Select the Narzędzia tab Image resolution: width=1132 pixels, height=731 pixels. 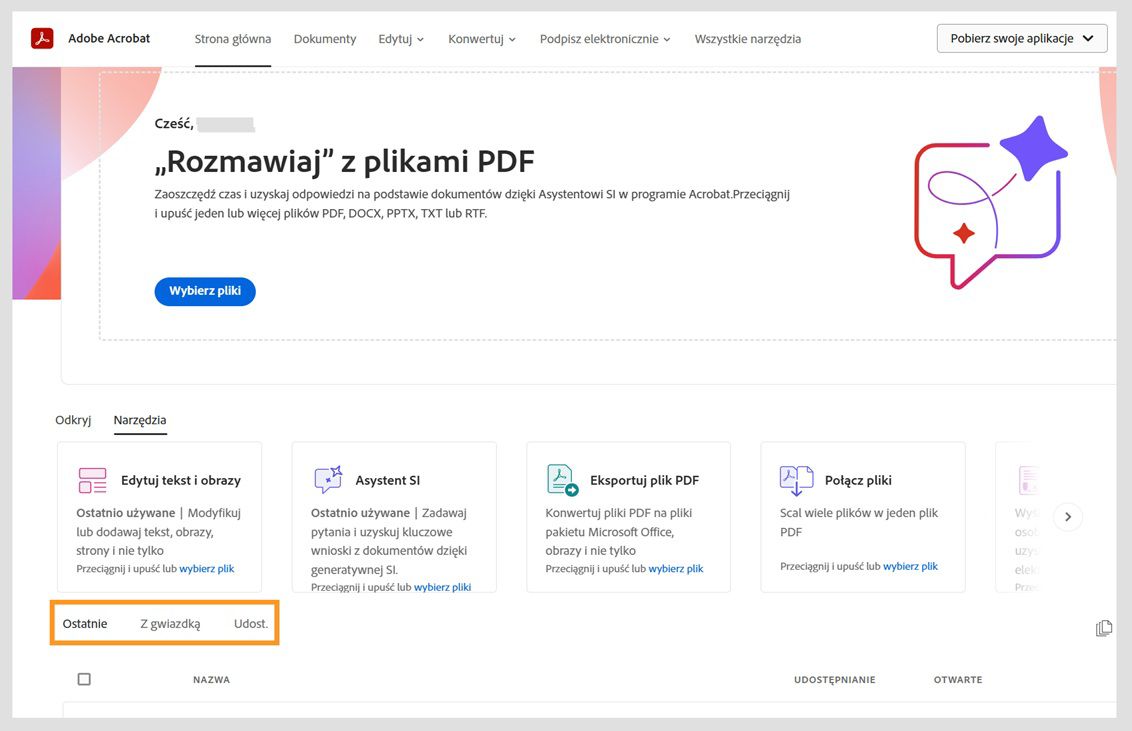coord(140,420)
